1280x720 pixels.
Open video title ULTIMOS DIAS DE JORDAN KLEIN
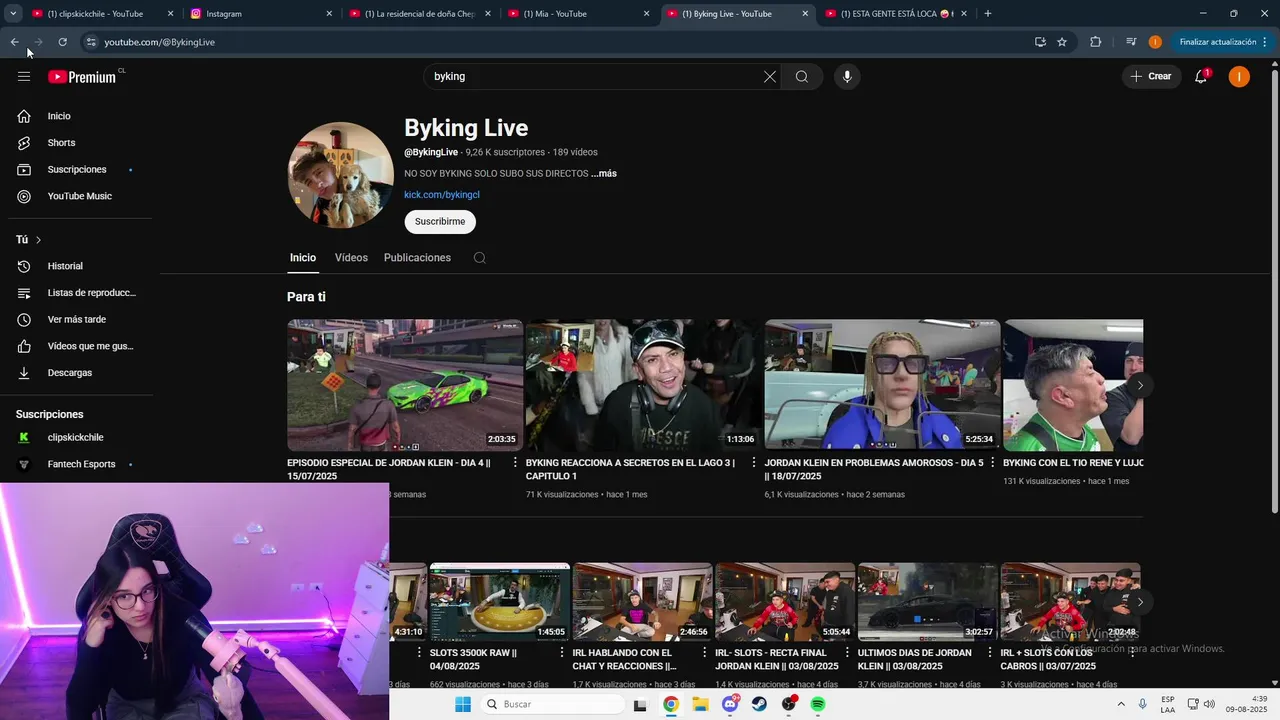915,659
